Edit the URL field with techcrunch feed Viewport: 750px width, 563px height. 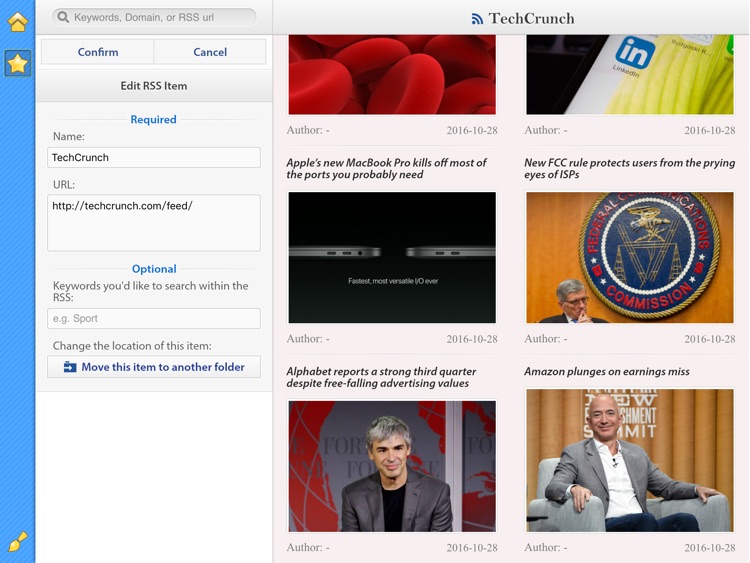coord(154,222)
